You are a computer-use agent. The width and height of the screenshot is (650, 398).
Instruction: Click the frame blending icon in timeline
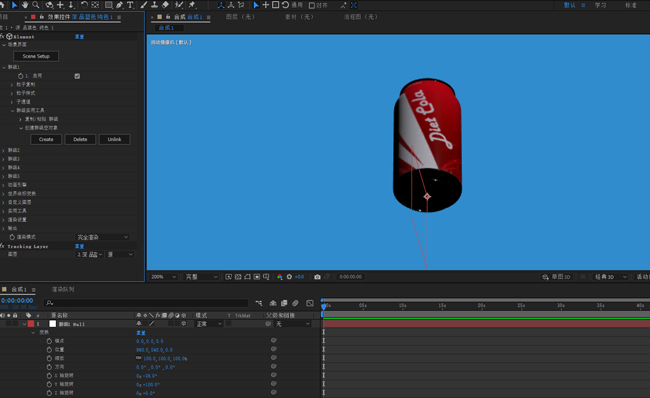(284, 303)
